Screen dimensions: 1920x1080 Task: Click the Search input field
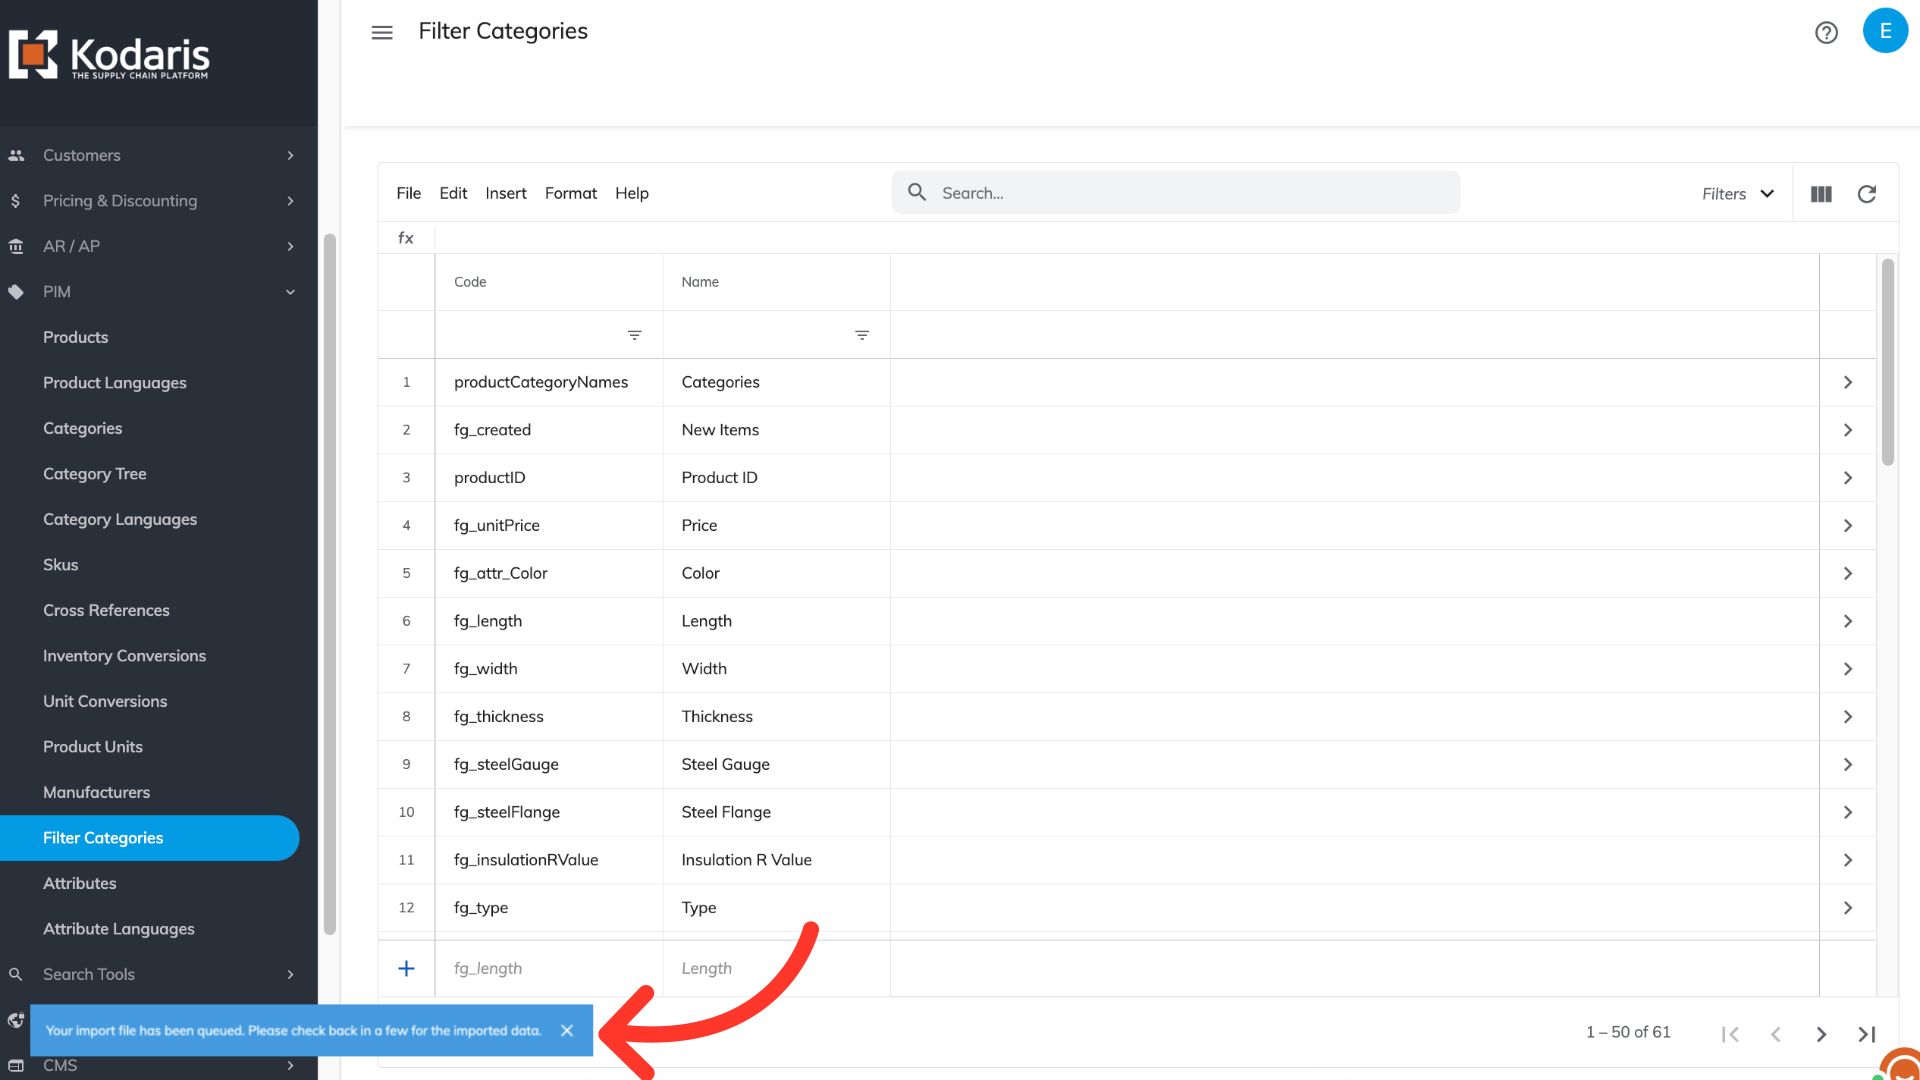(1190, 193)
